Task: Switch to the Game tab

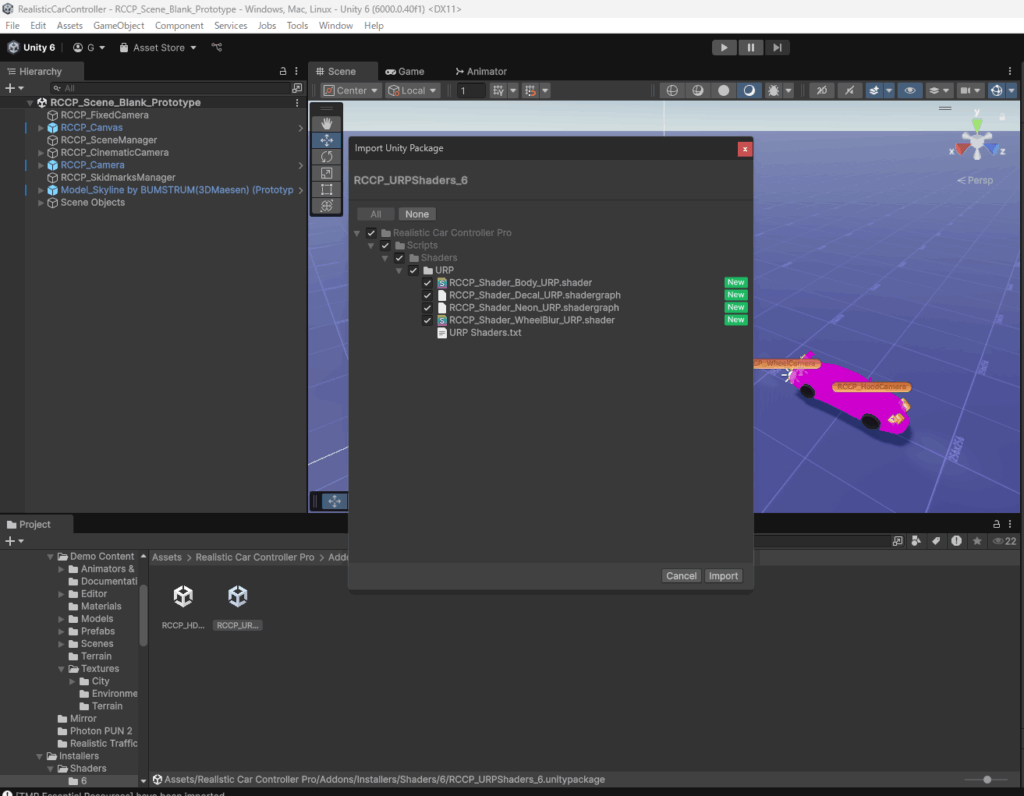Action: [x=405, y=71]
